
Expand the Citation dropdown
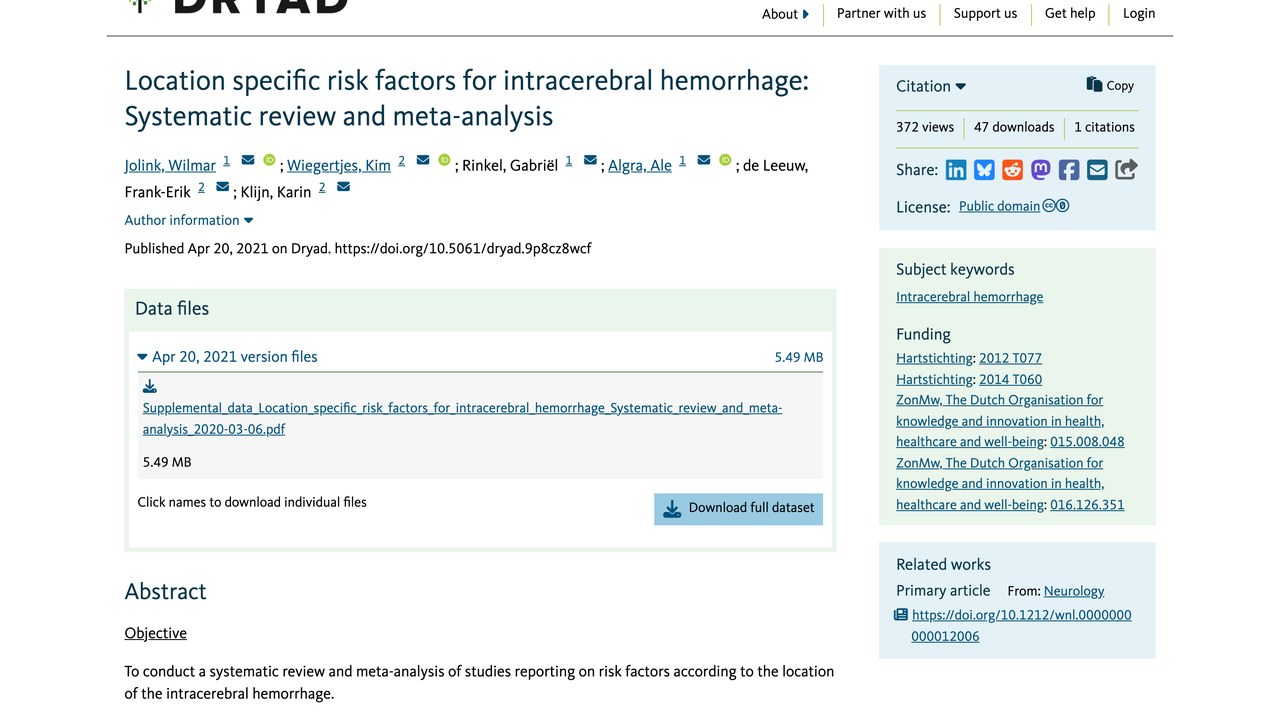(931, 87)
